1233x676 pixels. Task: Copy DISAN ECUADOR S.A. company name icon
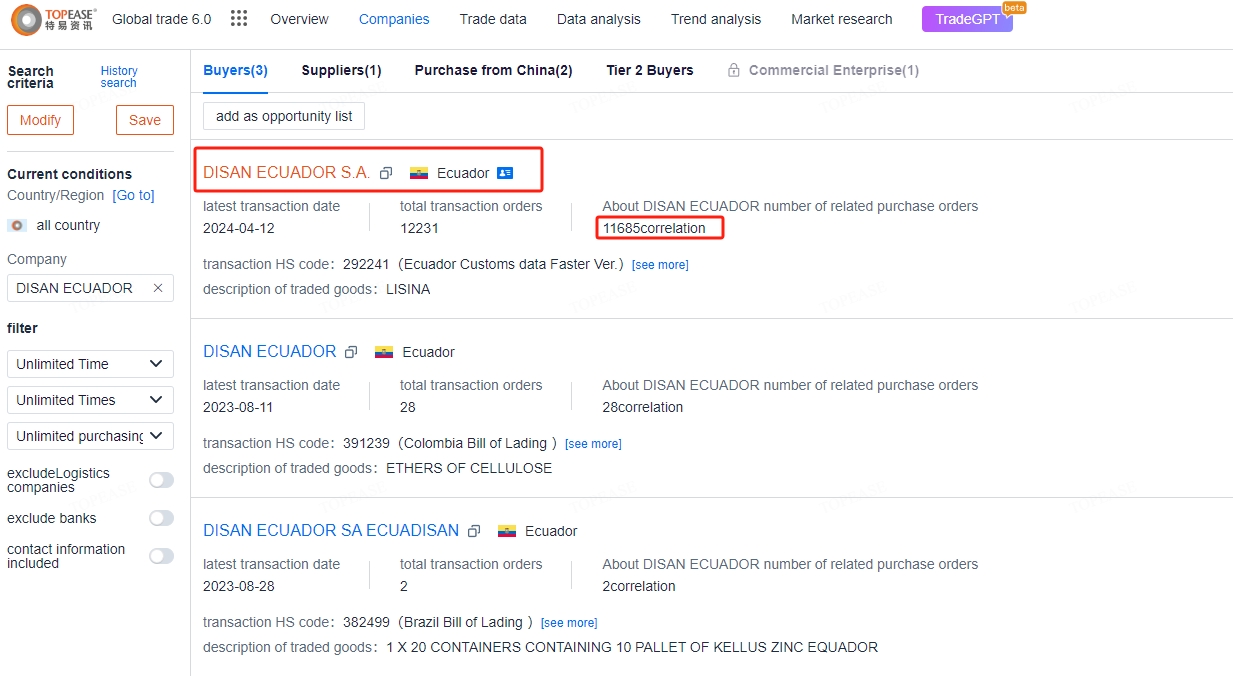(386, 173)
